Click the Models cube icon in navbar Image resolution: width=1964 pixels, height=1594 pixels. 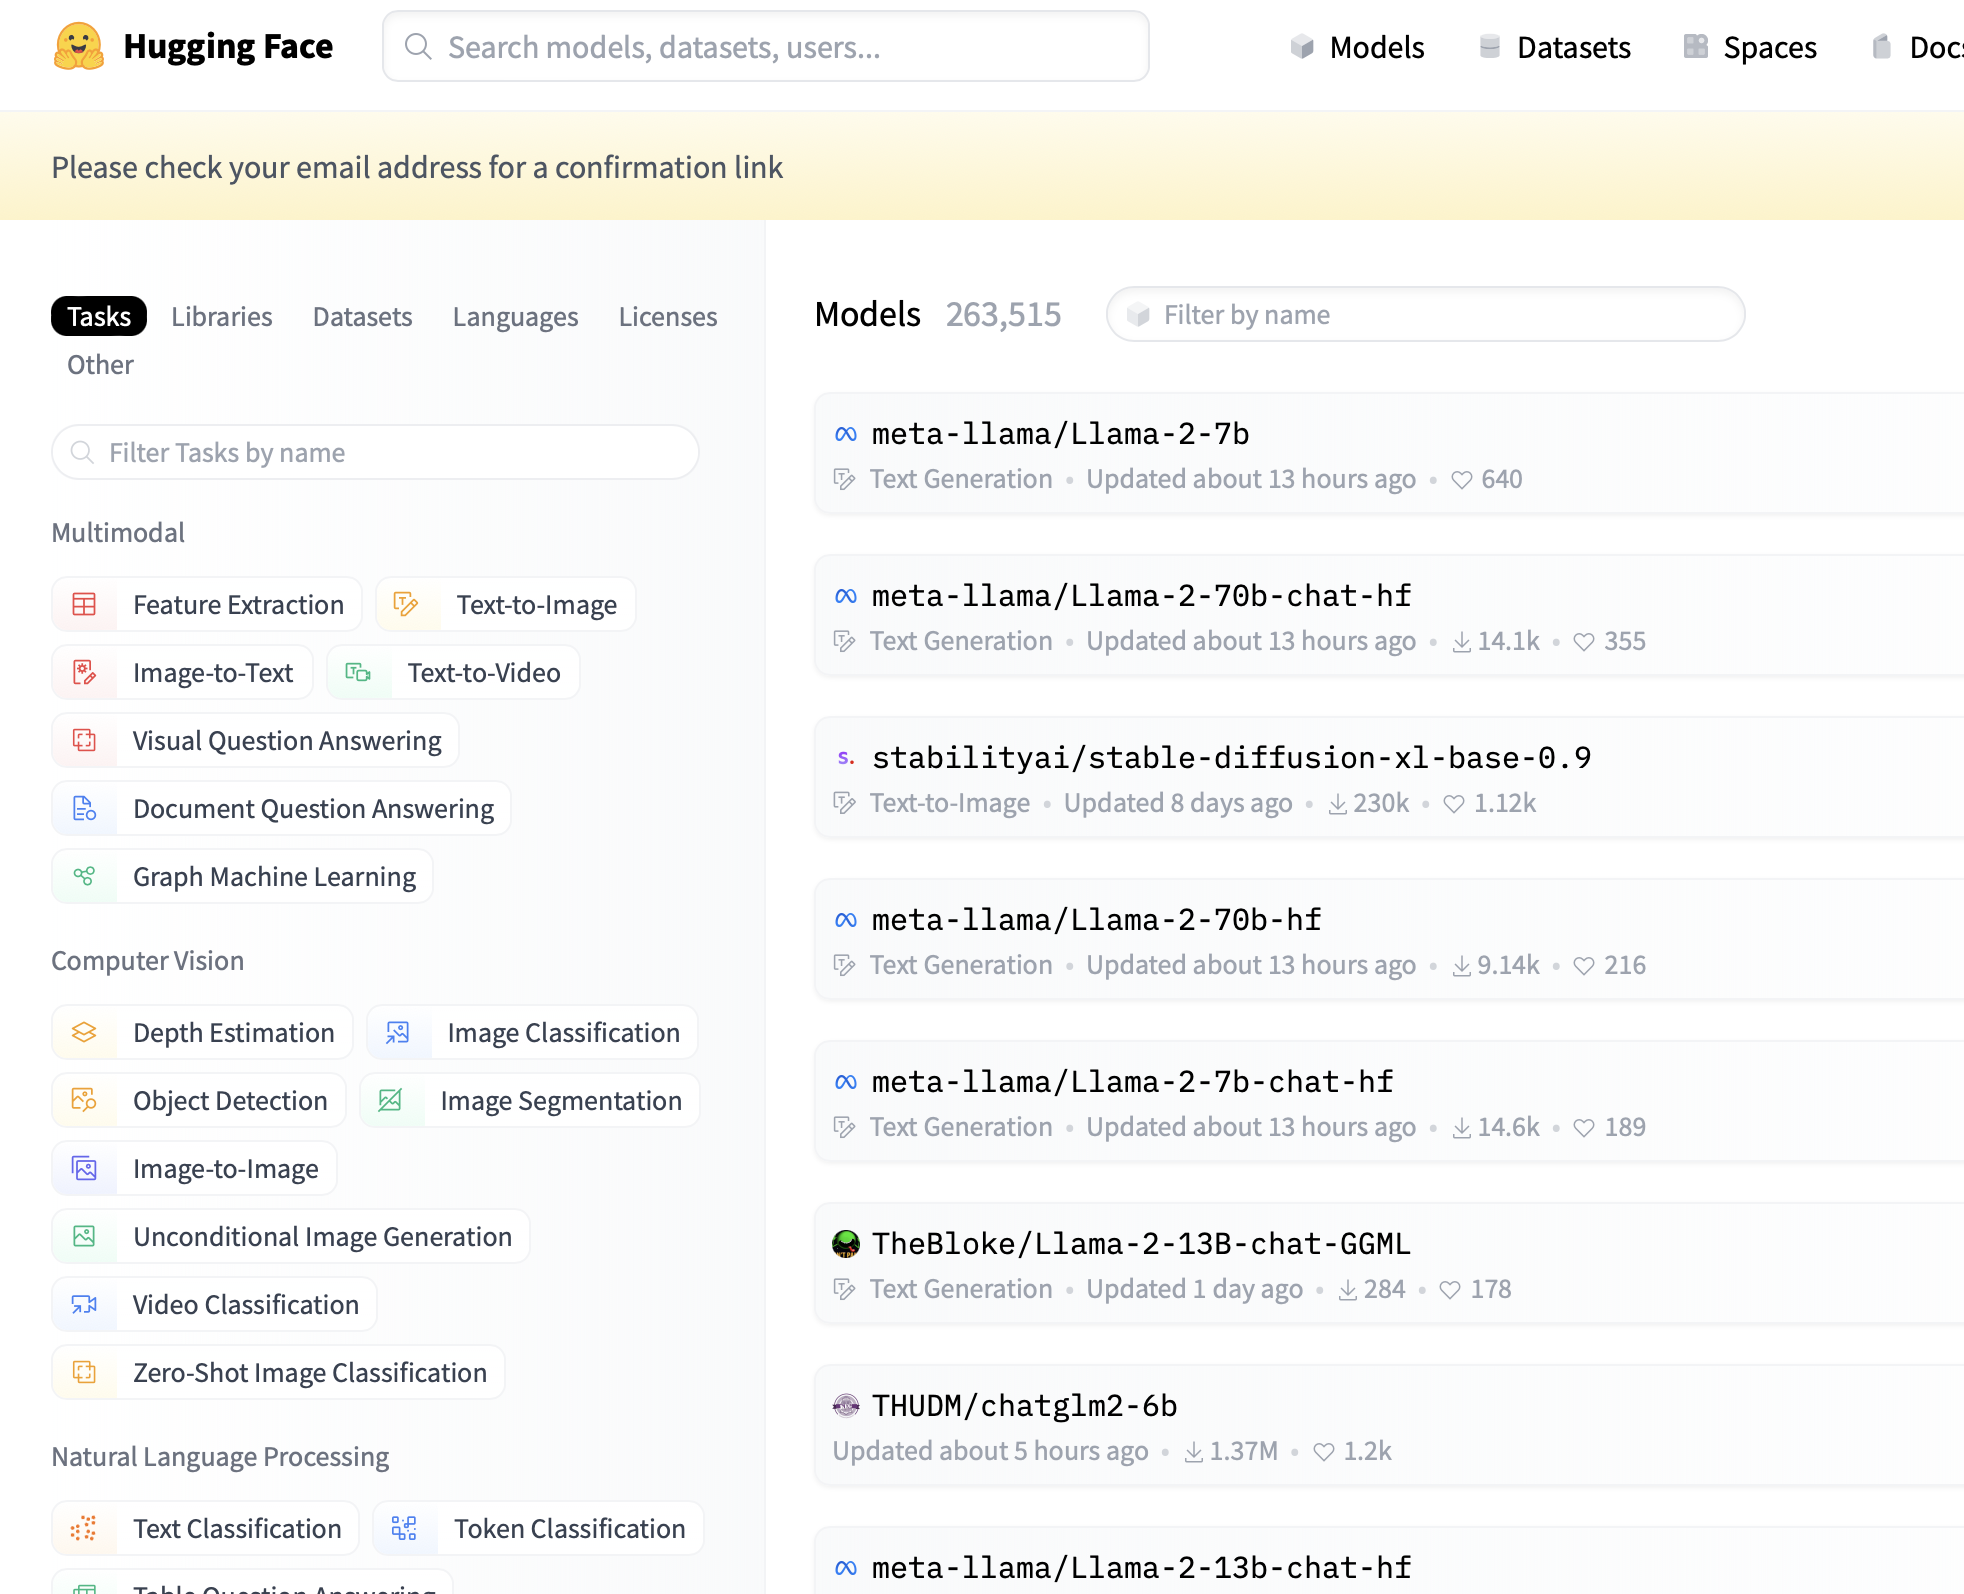1302,47
